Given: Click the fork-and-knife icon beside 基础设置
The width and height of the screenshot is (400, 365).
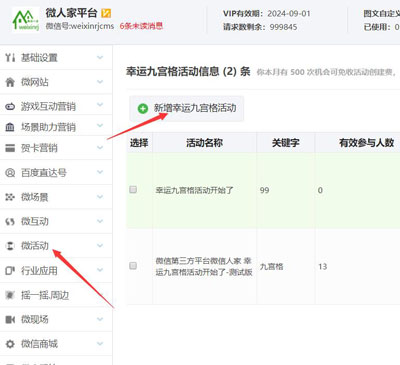Looking at the screenshot, I should pos(10,58).
